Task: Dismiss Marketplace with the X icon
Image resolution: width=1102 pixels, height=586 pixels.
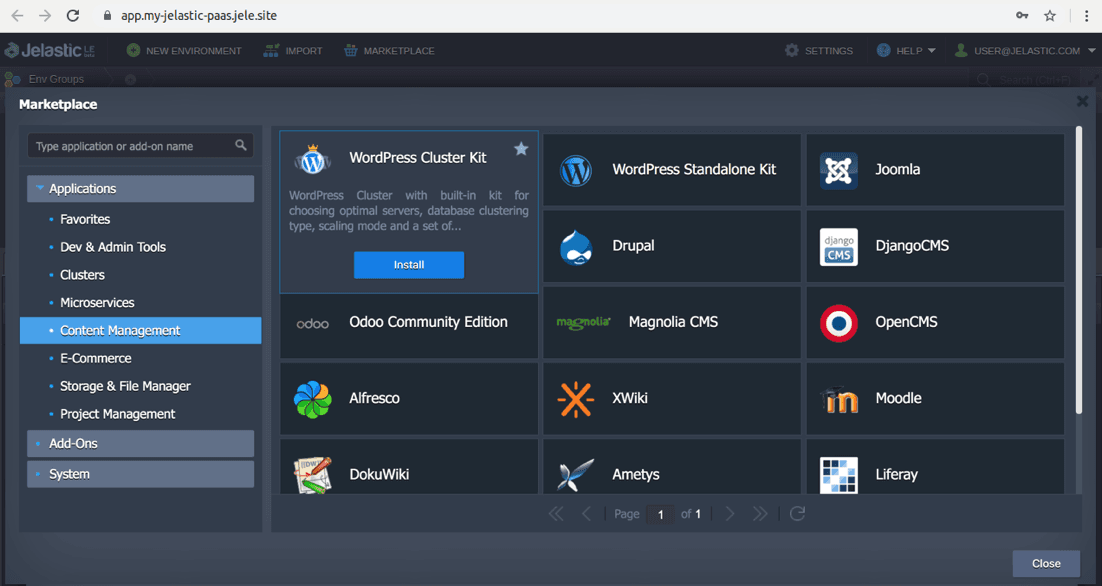Action: point(1082,101)
